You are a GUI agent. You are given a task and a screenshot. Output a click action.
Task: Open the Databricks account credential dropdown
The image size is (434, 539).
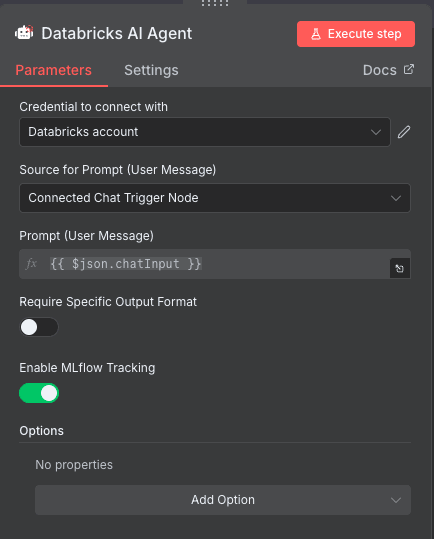point(205,132)
